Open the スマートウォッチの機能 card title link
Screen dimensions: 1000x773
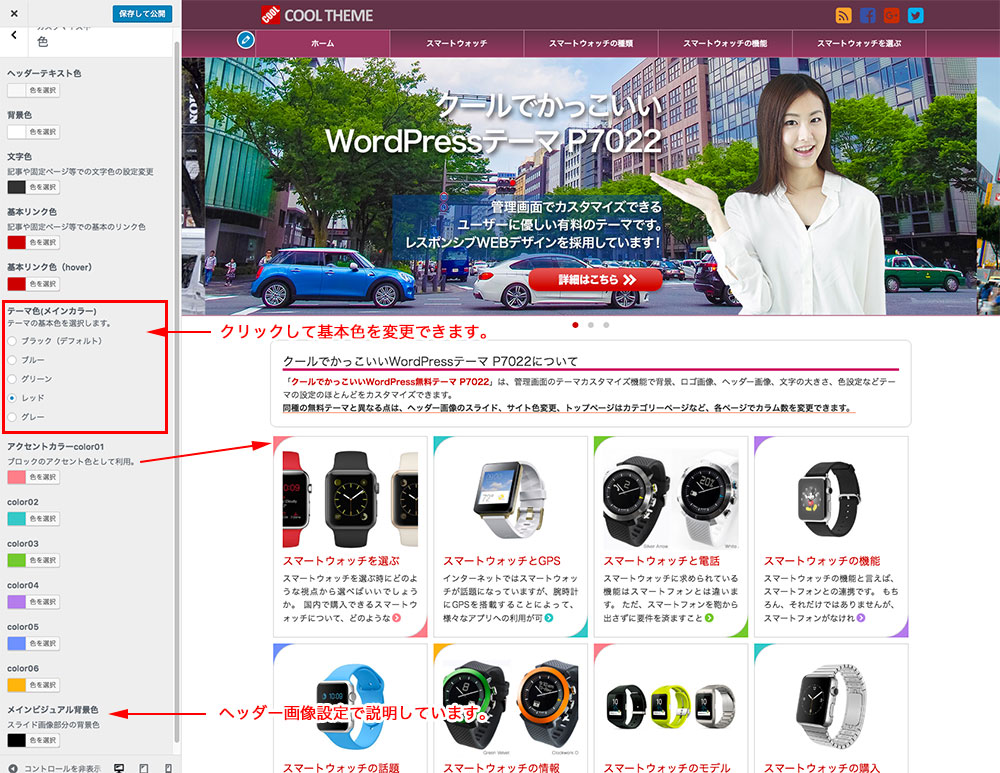tap(822, 561)
